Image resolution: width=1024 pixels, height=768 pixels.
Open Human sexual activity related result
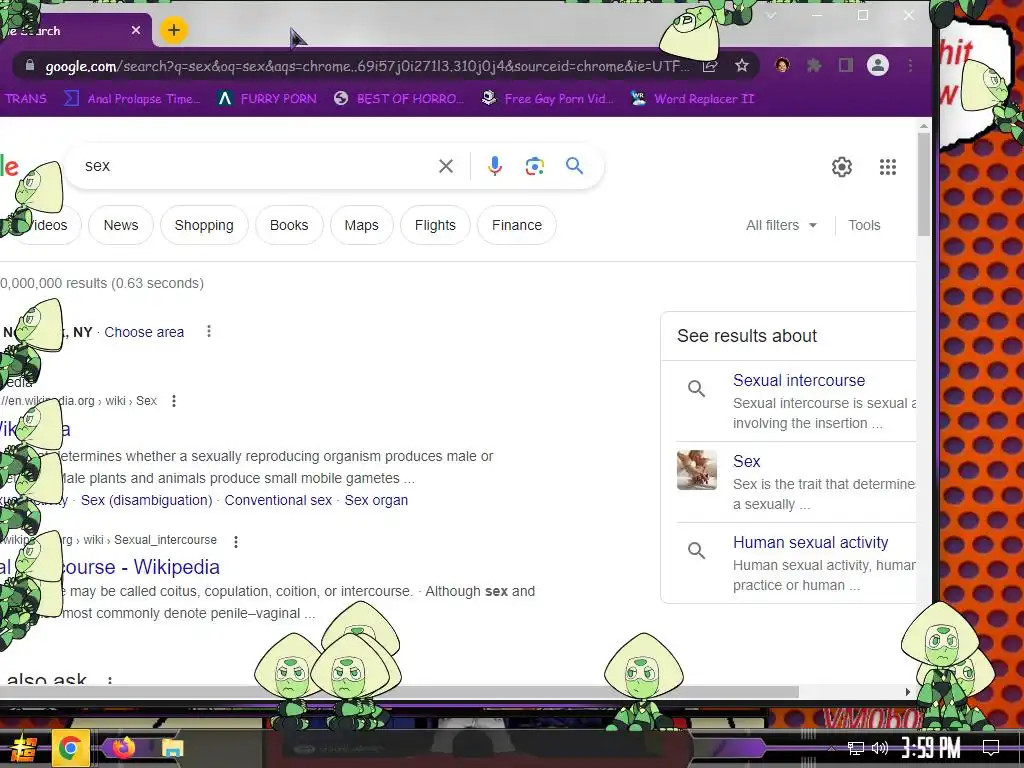810,542
